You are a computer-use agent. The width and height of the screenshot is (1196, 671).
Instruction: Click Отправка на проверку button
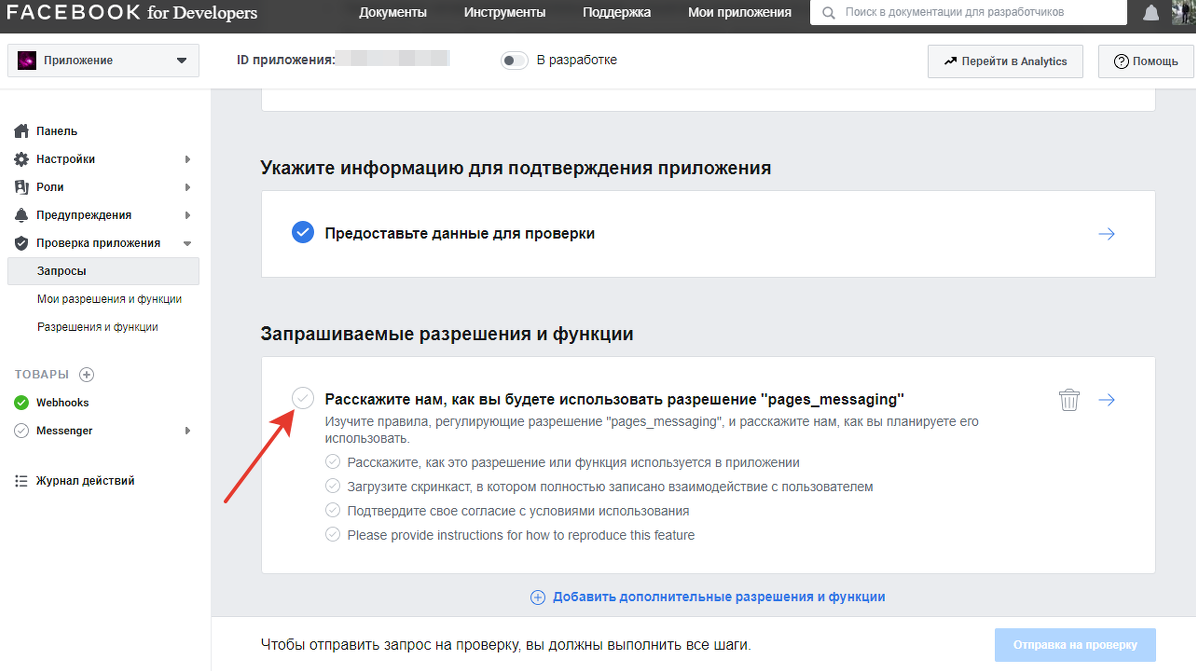pyautogui.click(x=1075, y=645)
